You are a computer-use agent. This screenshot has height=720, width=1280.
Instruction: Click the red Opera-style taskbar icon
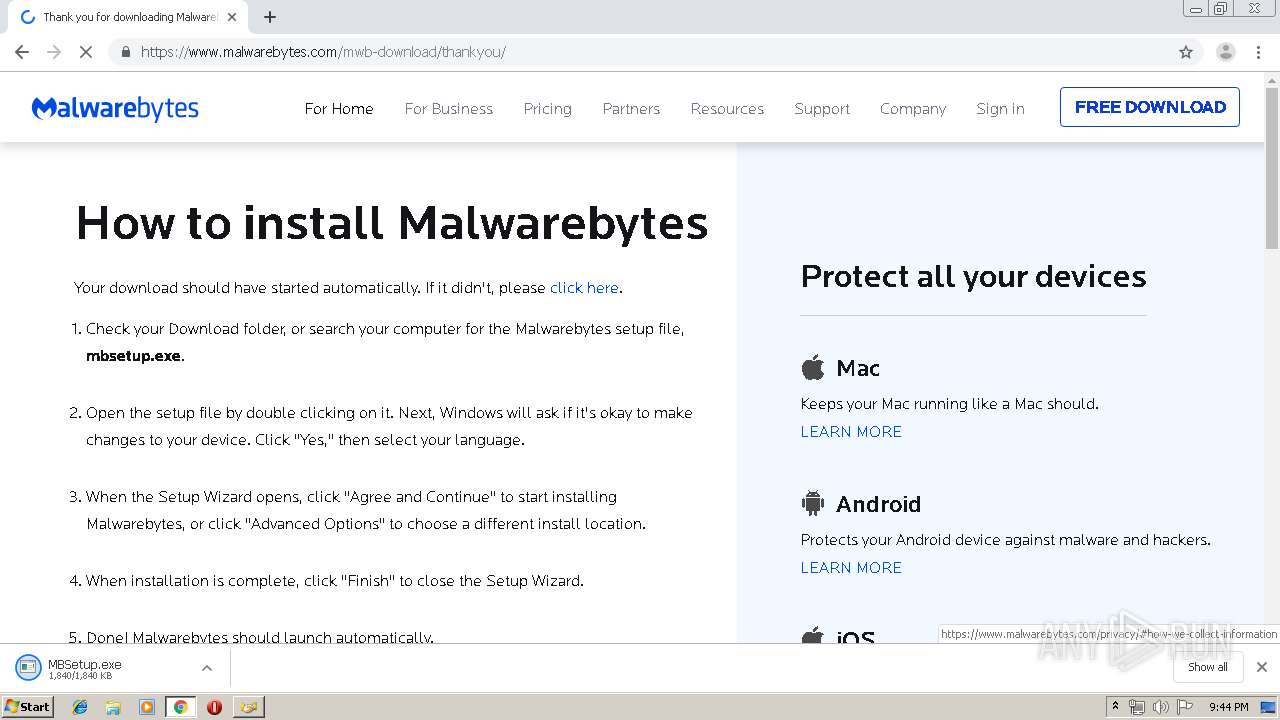(214, 707)
